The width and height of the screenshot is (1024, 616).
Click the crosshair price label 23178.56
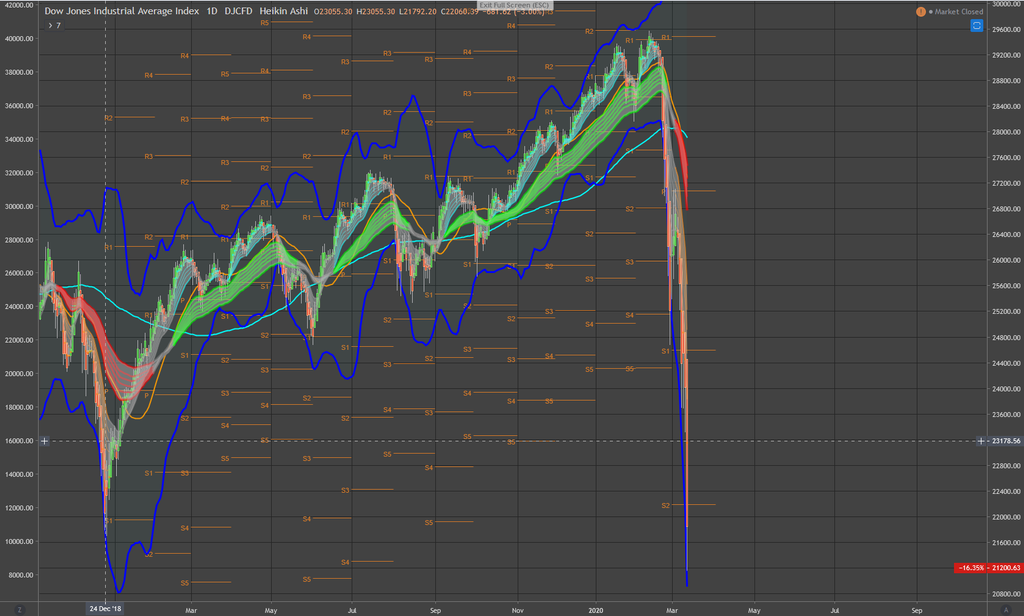click(1006, 441)
